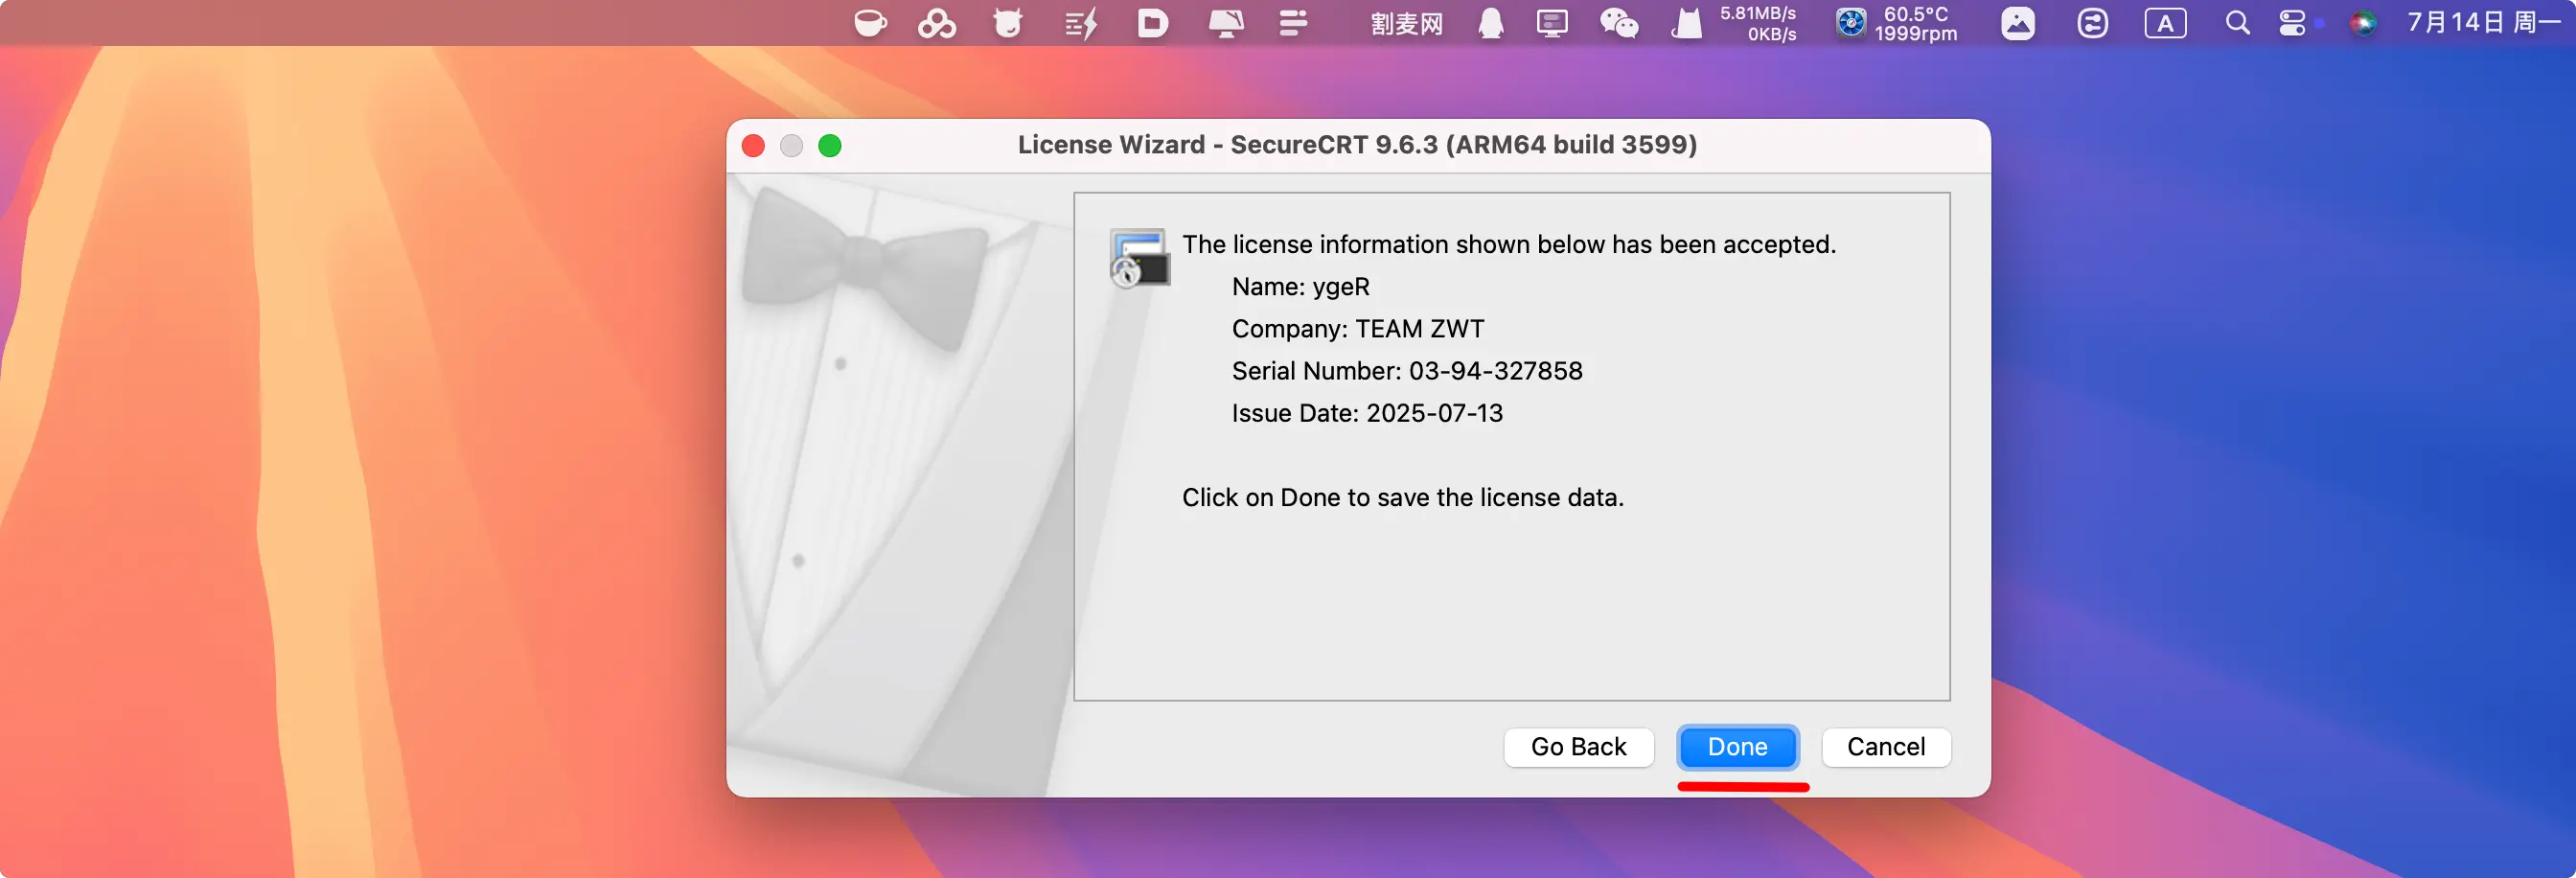The width and height of the screenshot is (2576, 878).
Task: Click the fan temperature monitor icon
Action: coord(1850,23)
